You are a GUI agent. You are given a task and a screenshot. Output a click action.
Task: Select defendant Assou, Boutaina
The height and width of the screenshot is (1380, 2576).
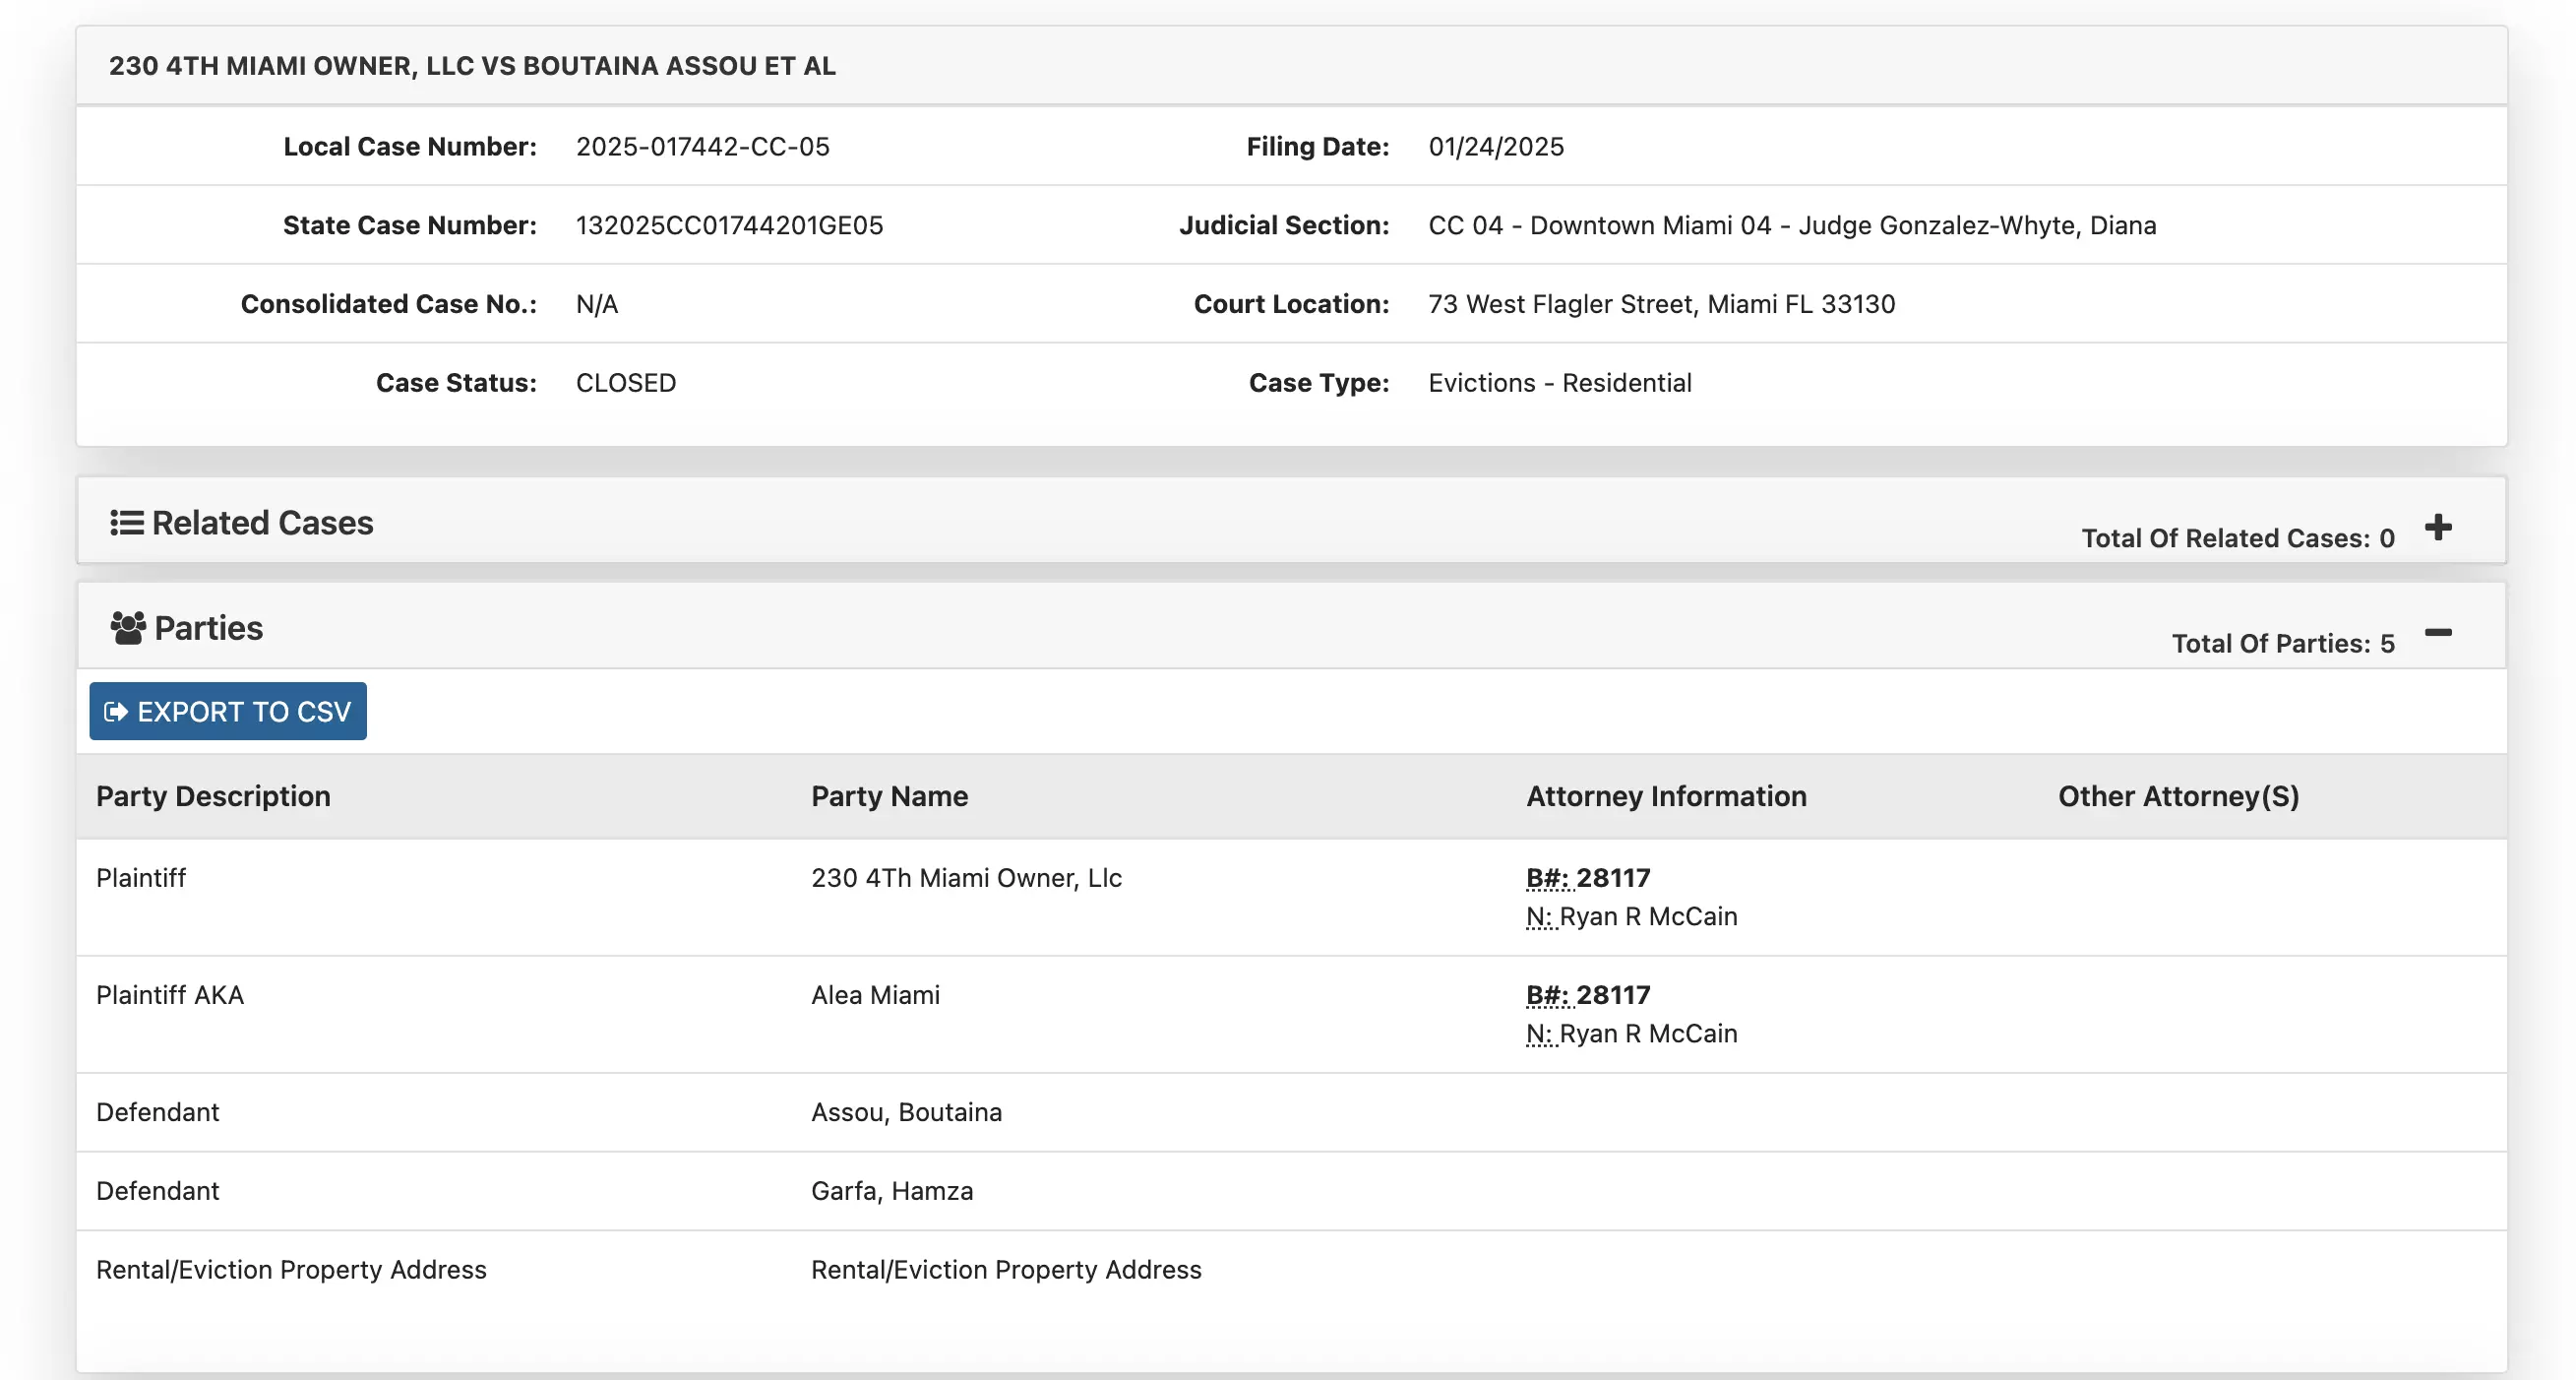tap(906, 1112)
